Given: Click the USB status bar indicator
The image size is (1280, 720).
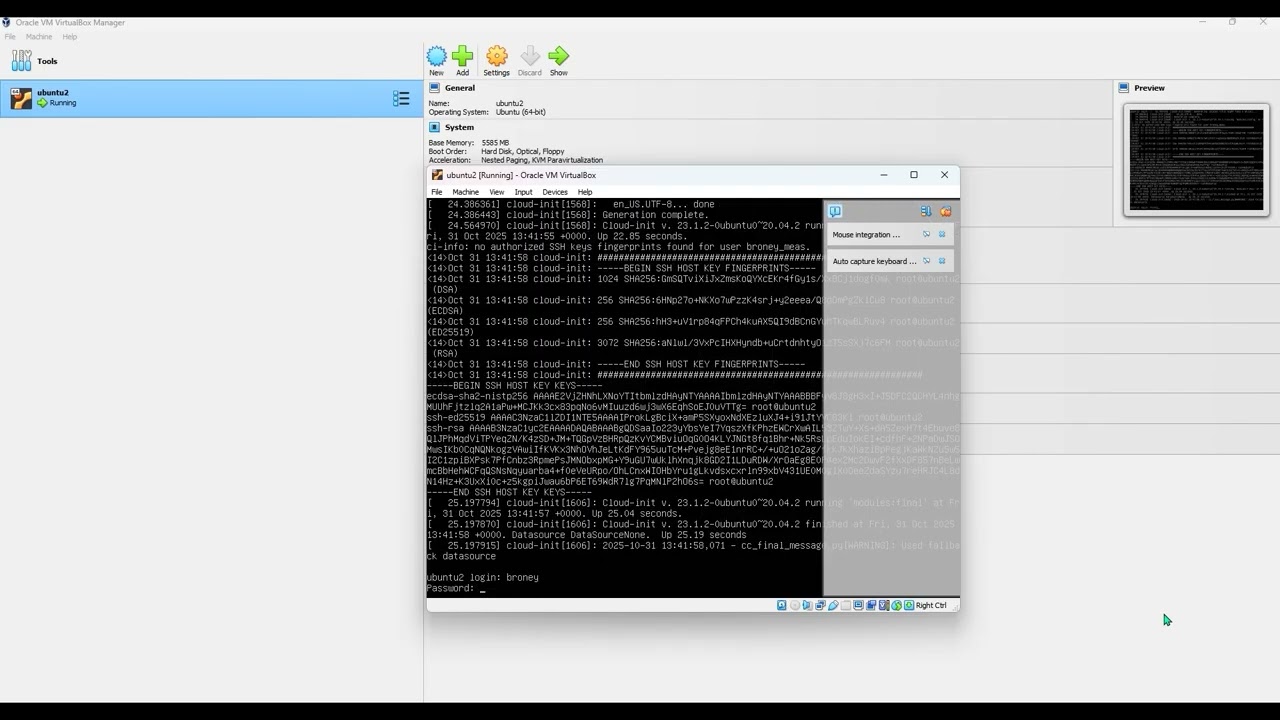Looking at the screenshot, I should coord(833,605).
